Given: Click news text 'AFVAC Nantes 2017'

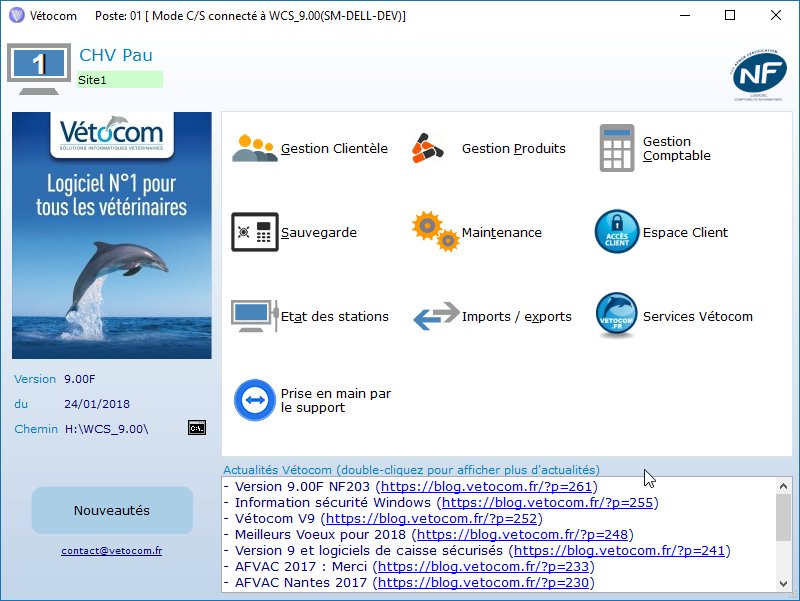Looking at the screenshot, I should [301, 582].
